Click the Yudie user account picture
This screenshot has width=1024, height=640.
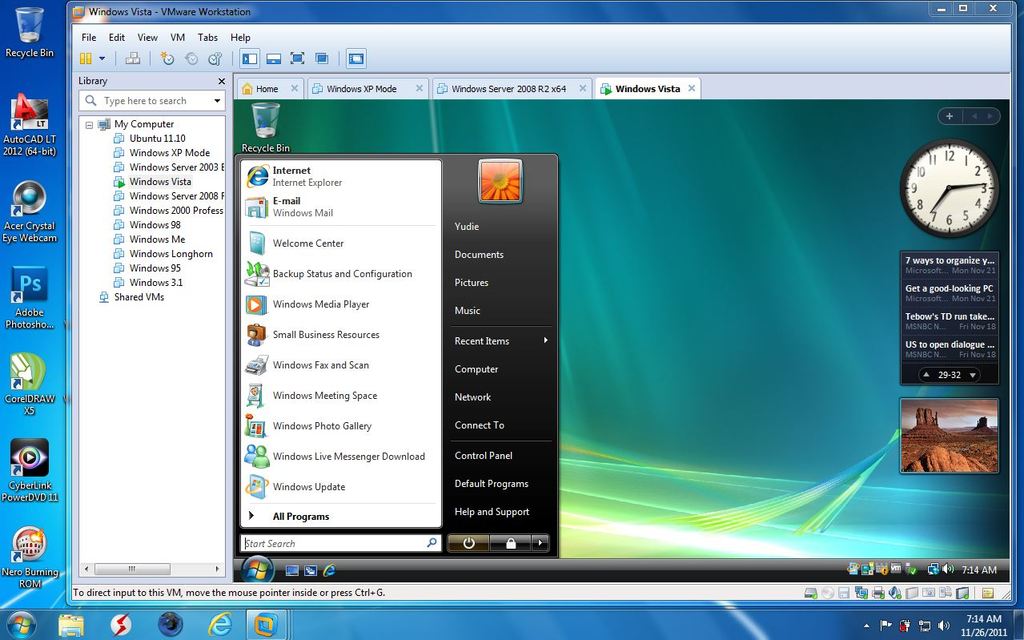500,181
